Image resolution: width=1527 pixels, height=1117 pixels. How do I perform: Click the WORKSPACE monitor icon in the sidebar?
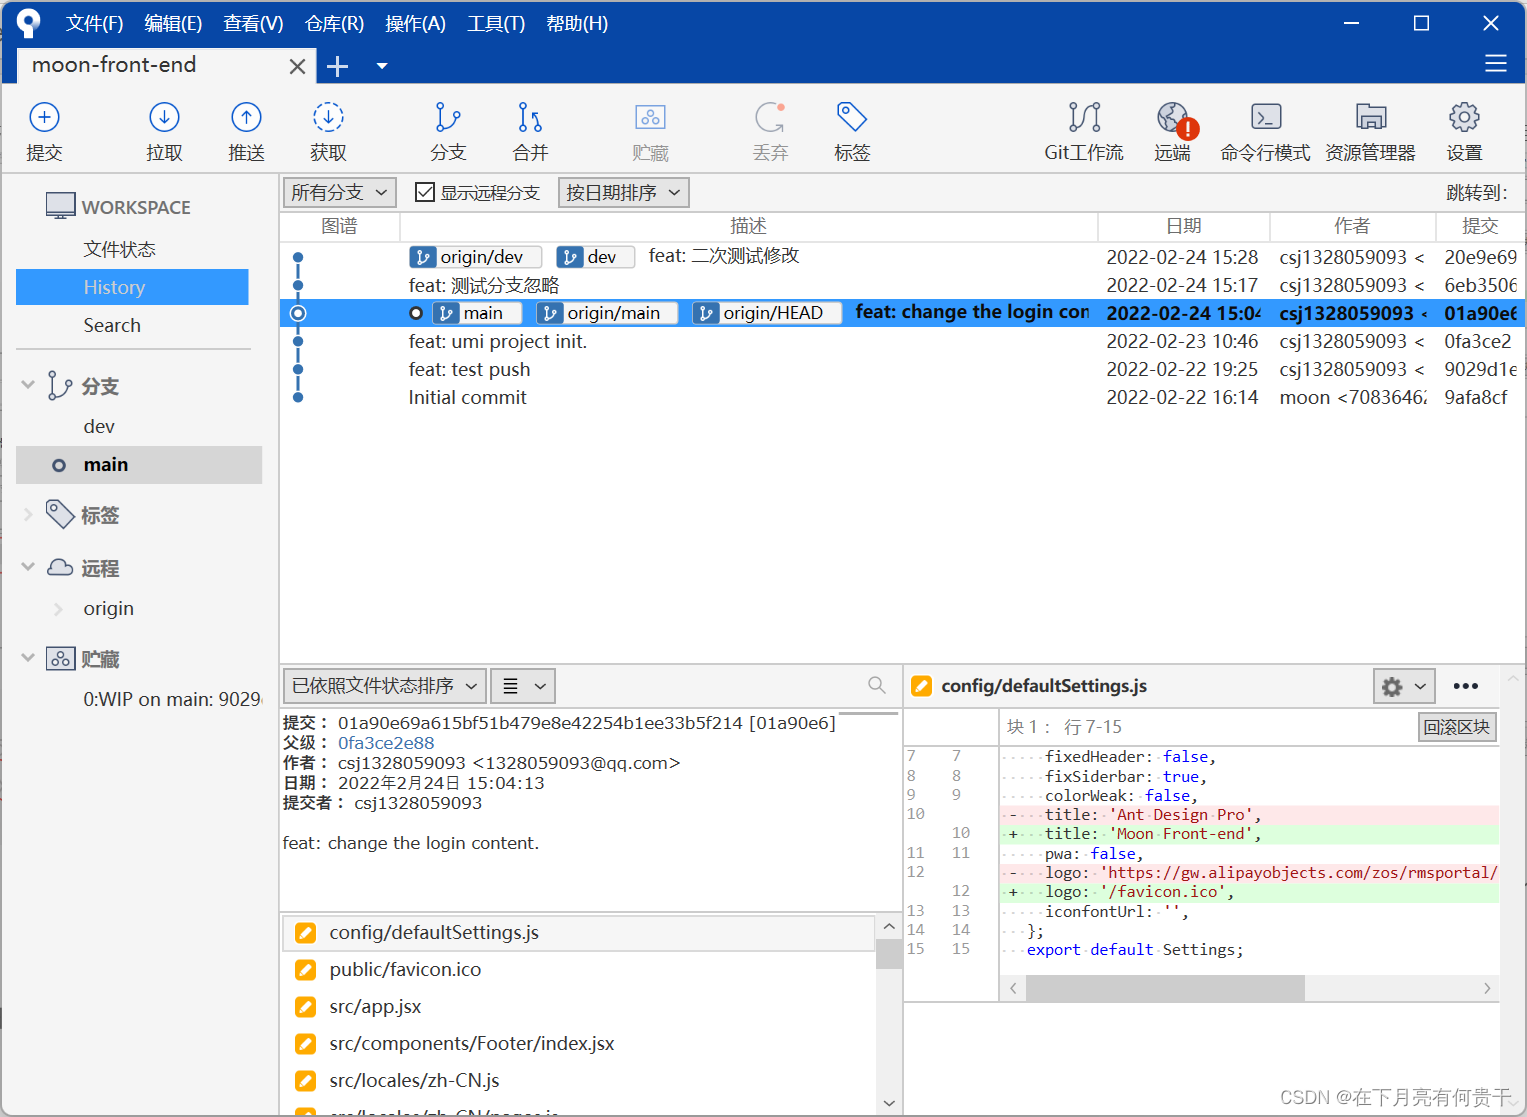[x=60, y=206]
